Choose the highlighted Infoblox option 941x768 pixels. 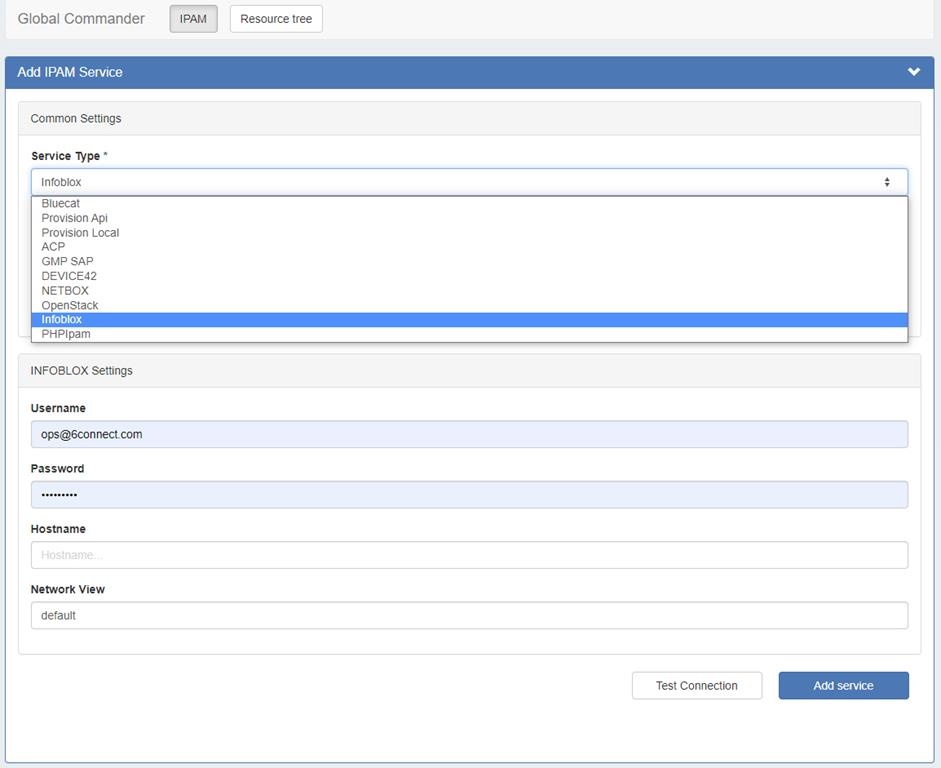pos(62,320)
